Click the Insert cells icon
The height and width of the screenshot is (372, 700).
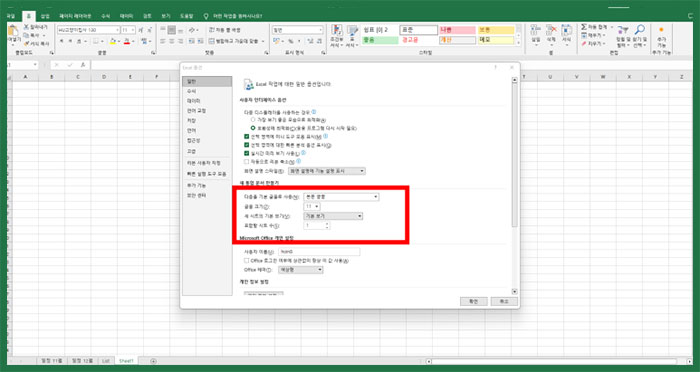(536, 30)
